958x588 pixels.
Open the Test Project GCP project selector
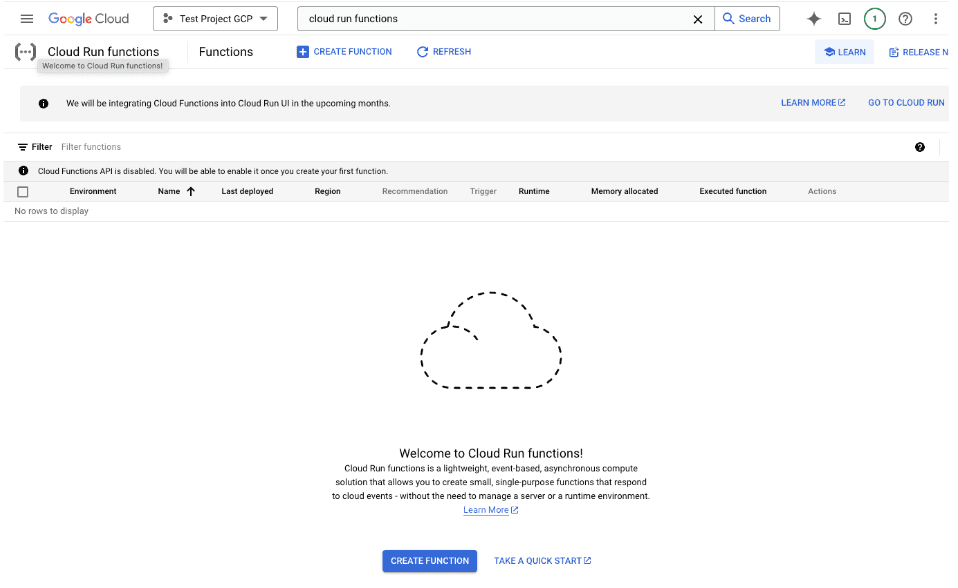(214, 18)
